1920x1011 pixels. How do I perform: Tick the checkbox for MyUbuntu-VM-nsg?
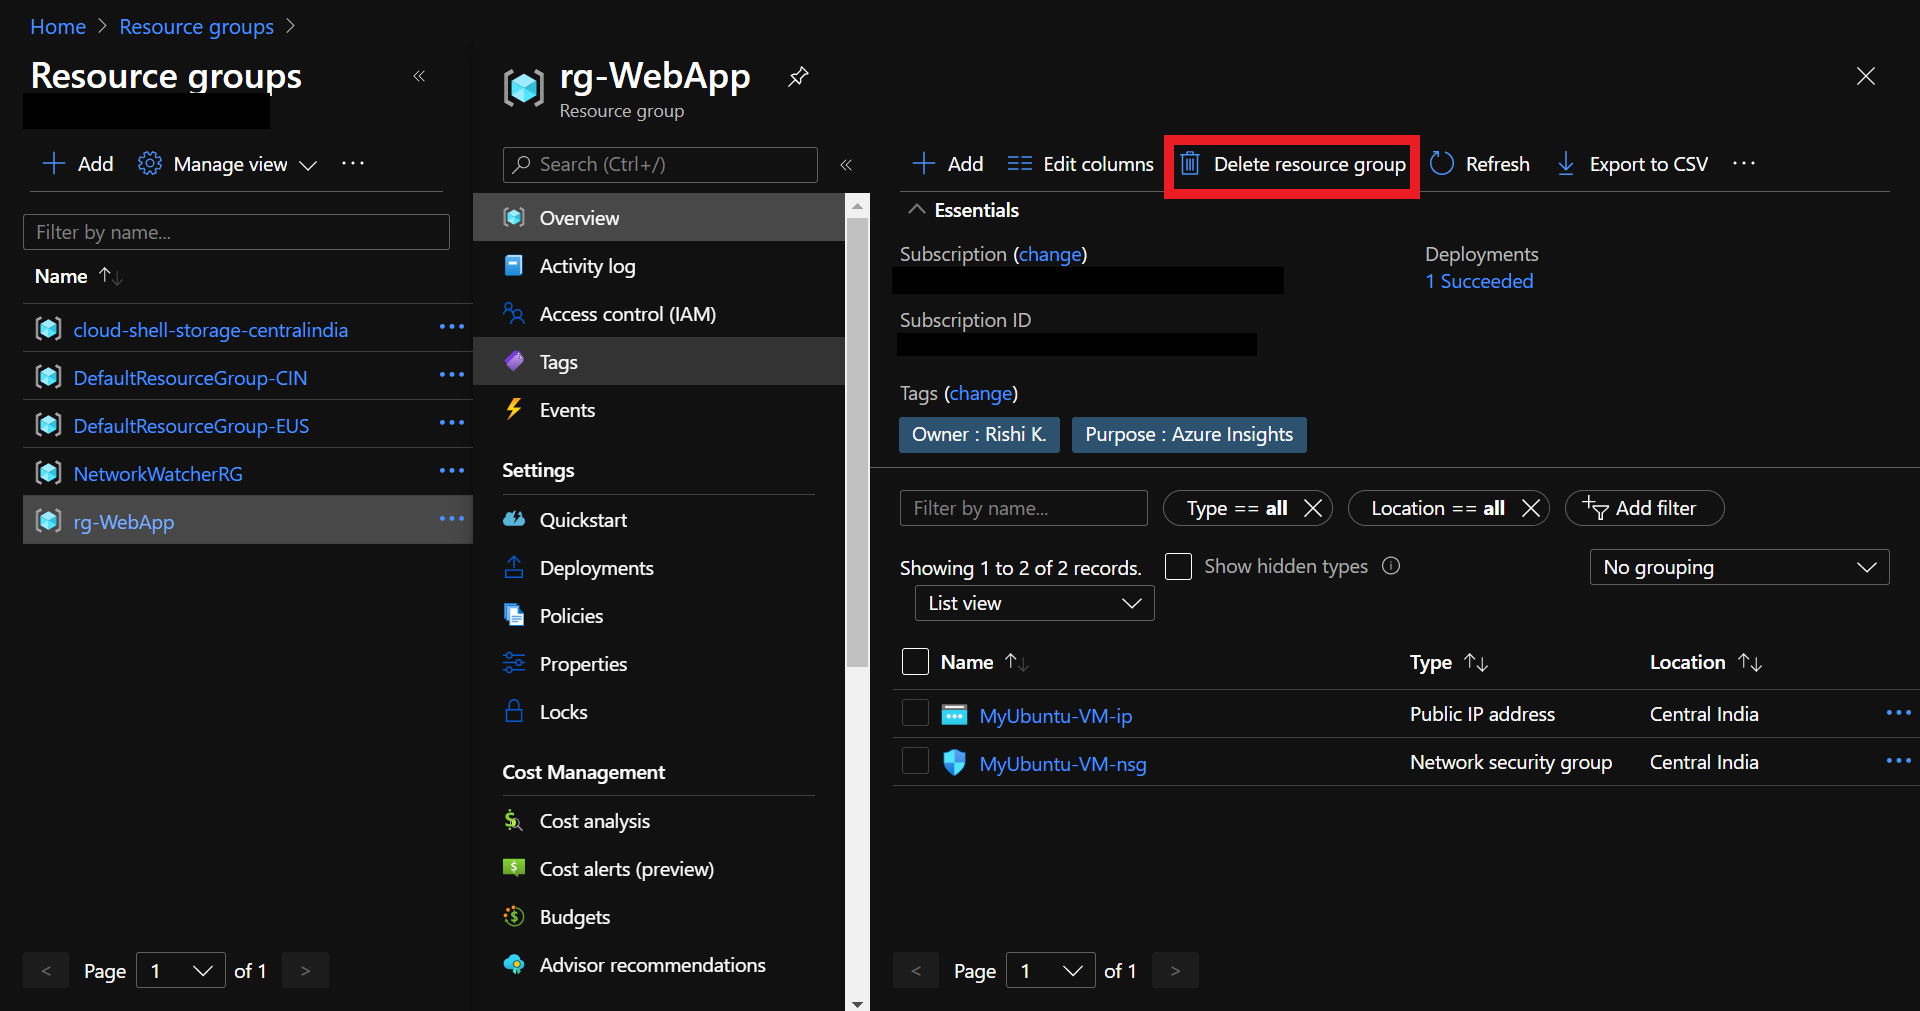point(915,762)
